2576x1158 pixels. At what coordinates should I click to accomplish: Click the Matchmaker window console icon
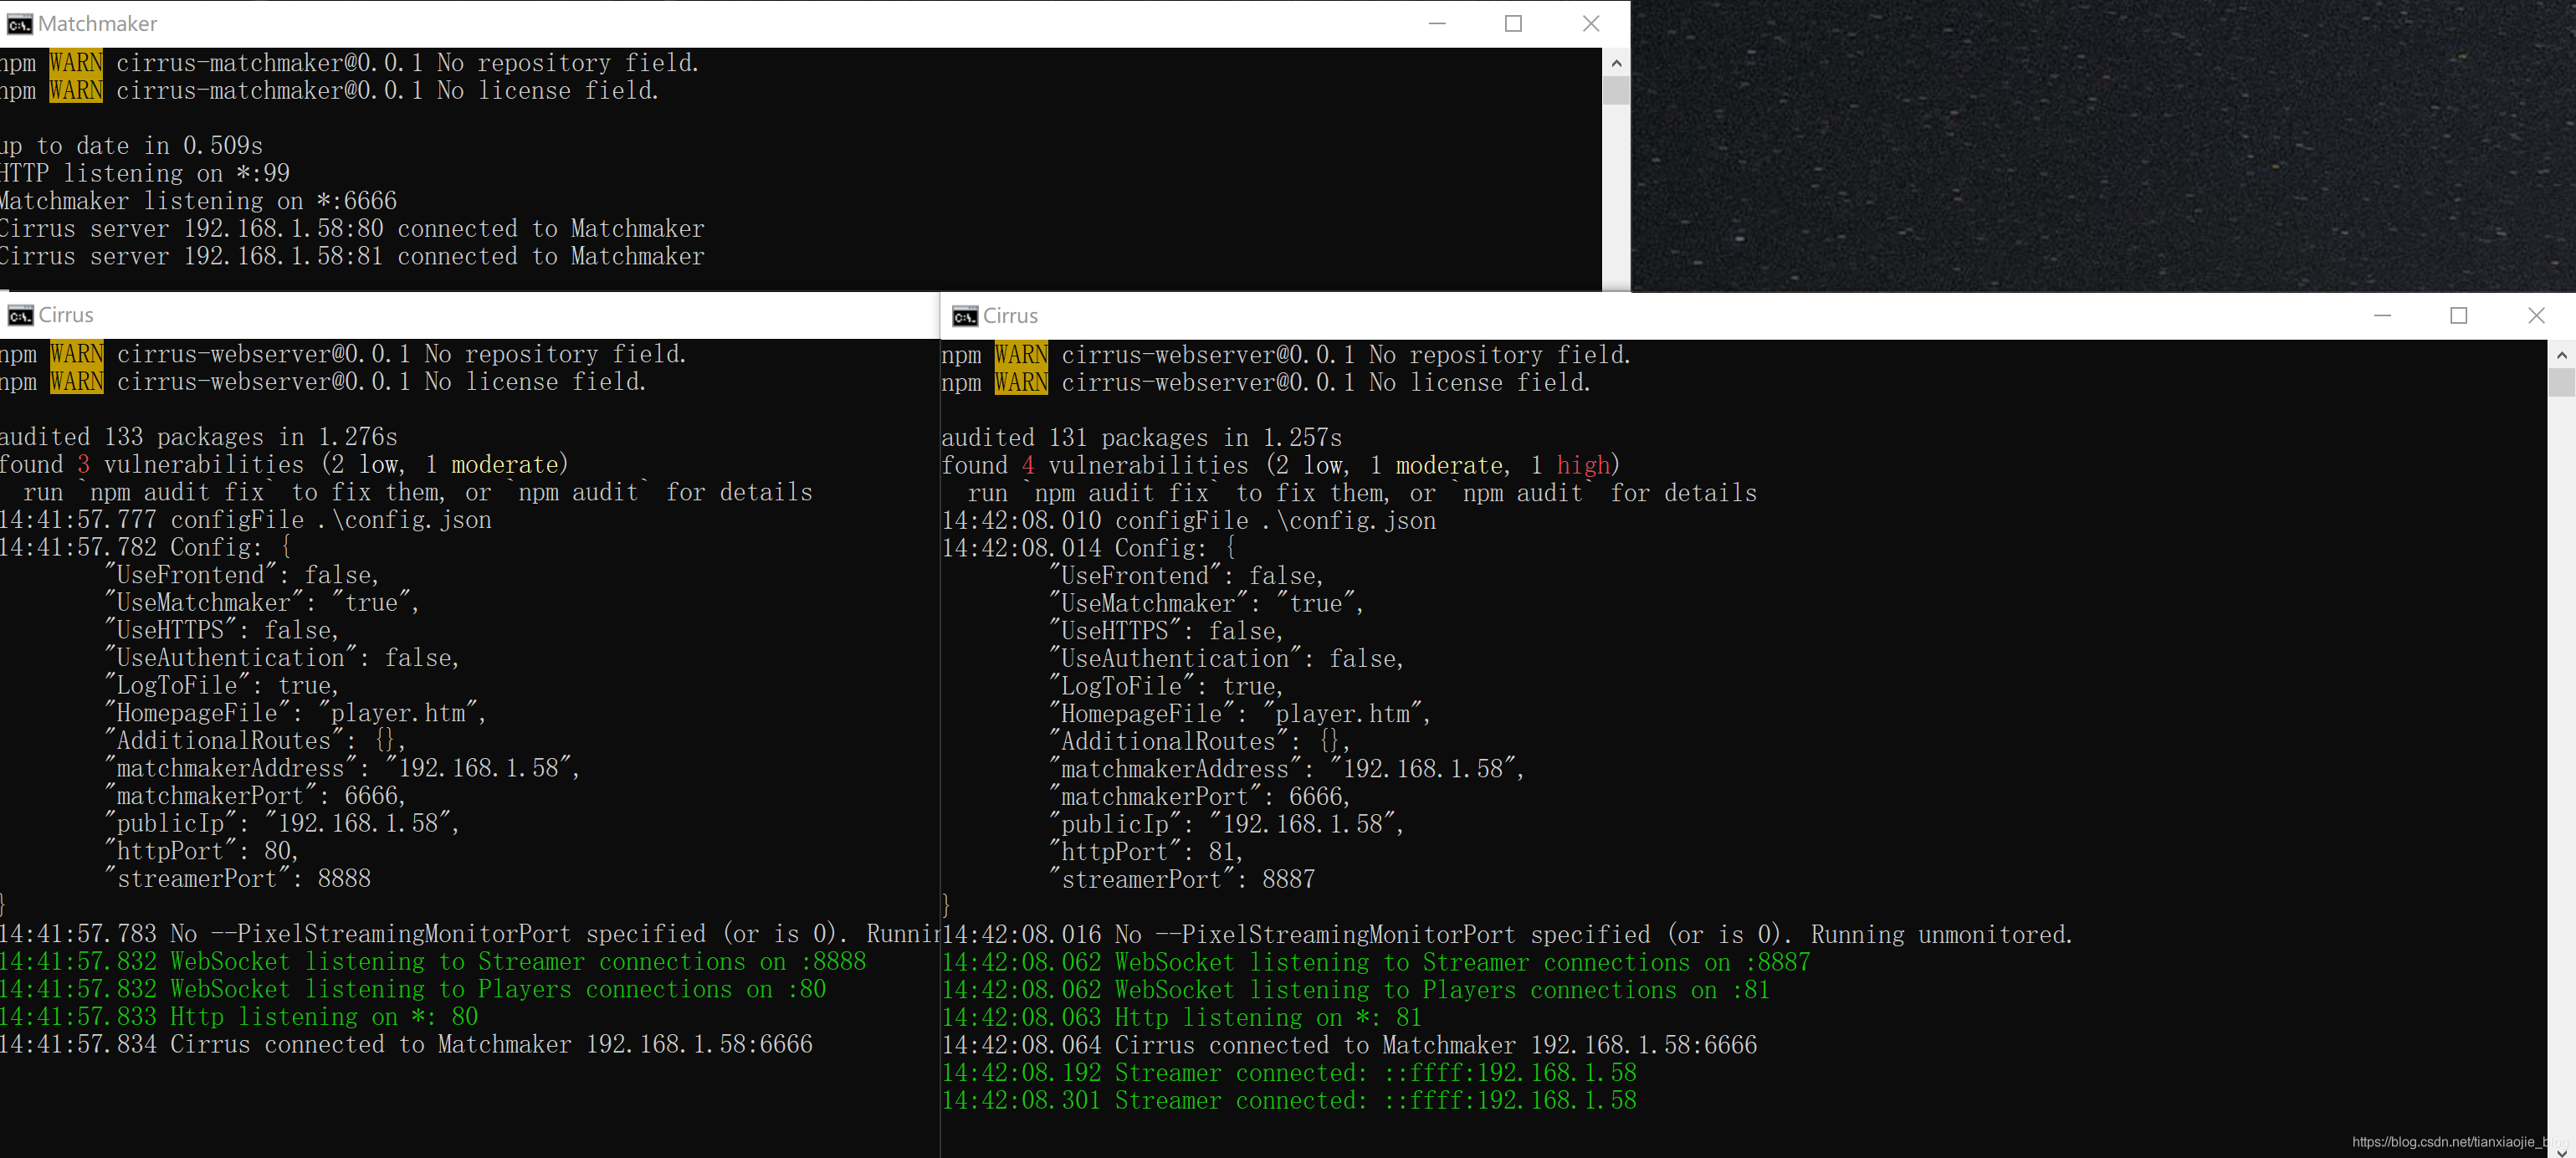(19, 24)
